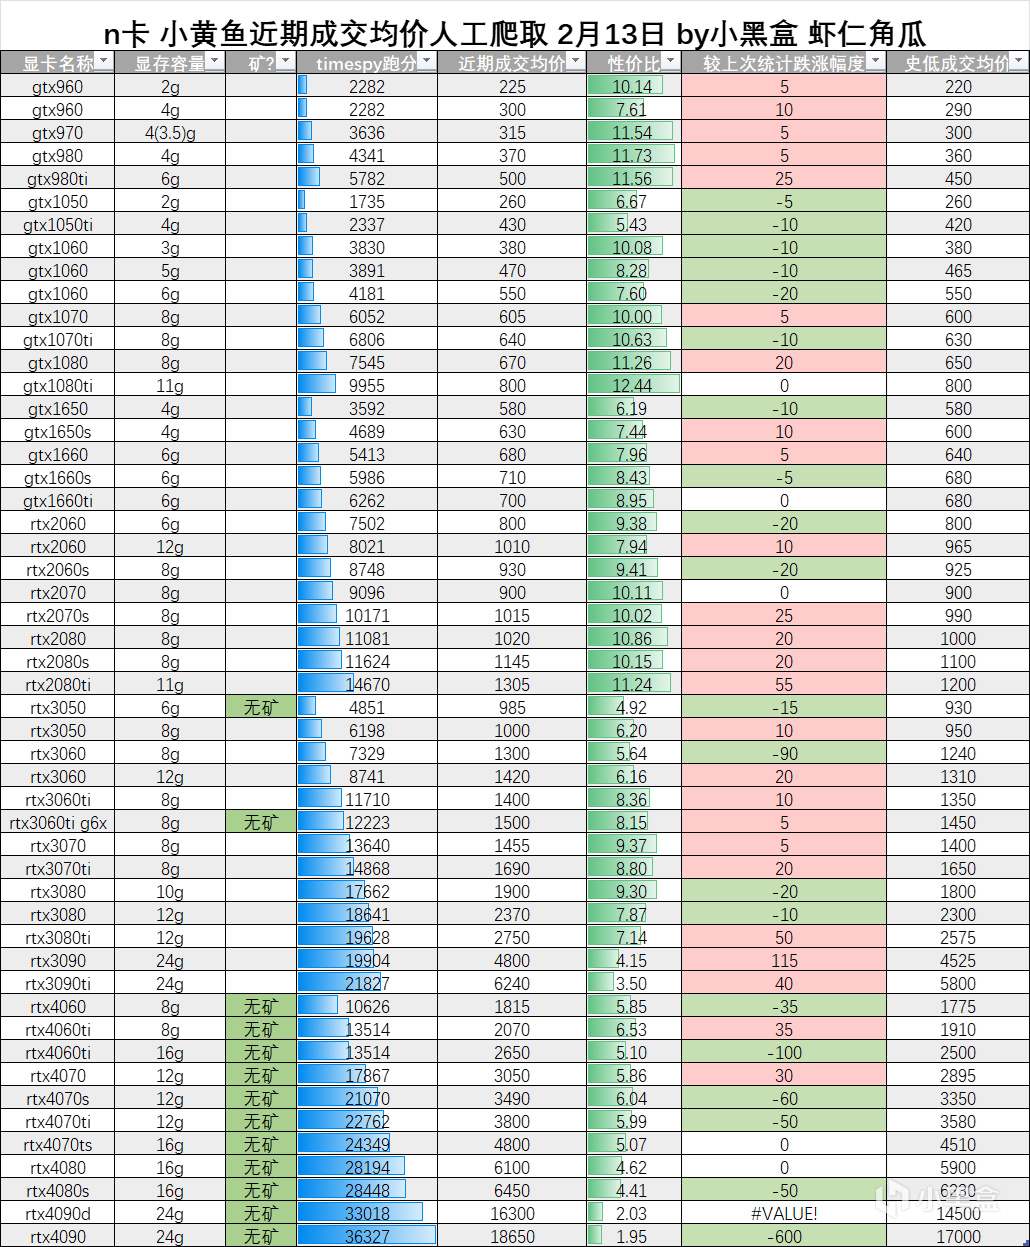Open the 显存容量 column filter dropdown
1030x1247 pixels.
point(214,63)
